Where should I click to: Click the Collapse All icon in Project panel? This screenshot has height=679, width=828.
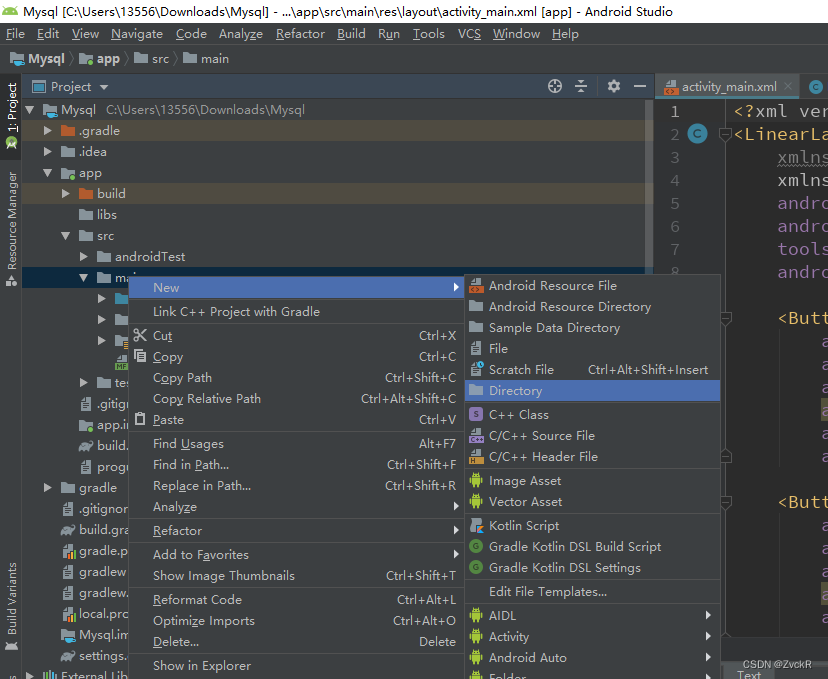pyautogui.click(x=581, y=86)
